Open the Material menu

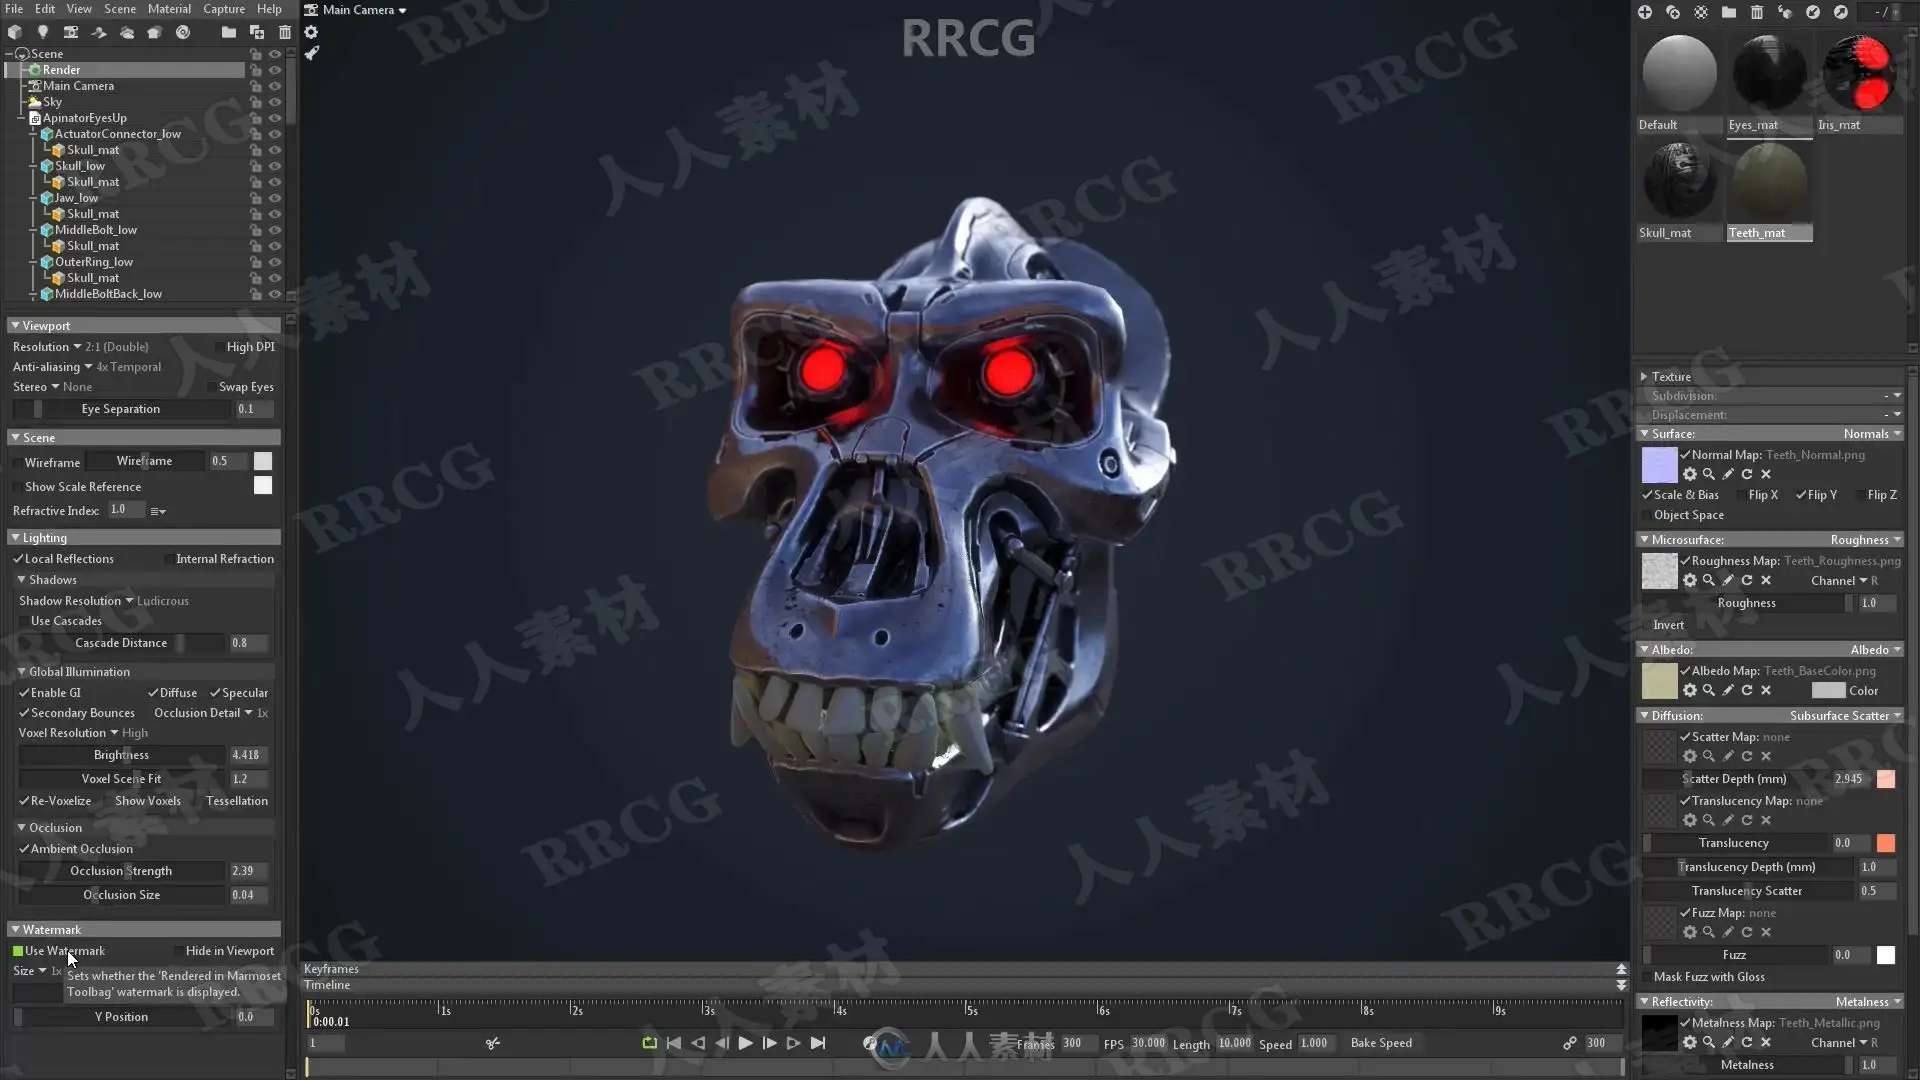pos(169,9)
